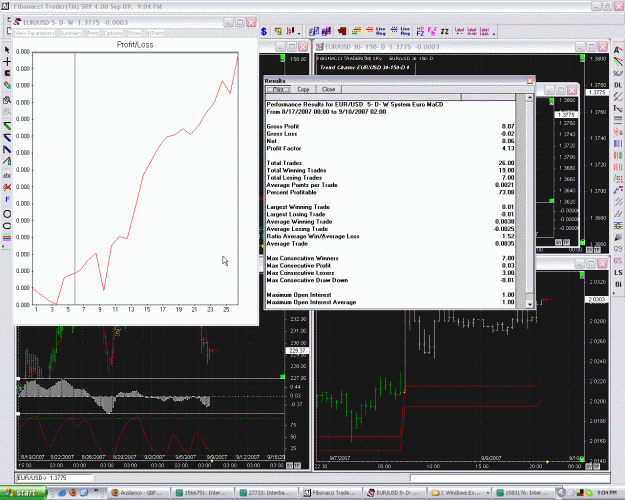This screenshot has width=625, height=500.
Task: Select the red A text tool on right
Action: pyautogui.click(x=617, y=50)
